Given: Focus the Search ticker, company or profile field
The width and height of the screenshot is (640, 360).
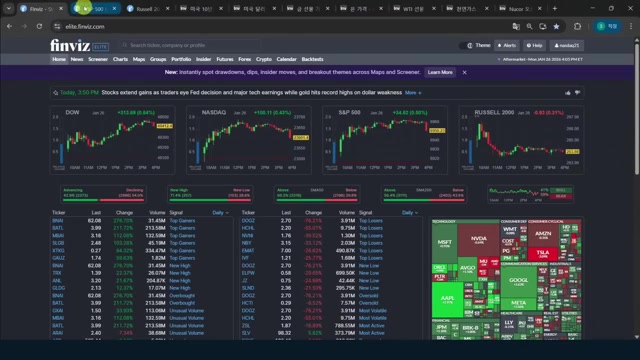Looking at the screenshot, I should (x=190, y=45).
